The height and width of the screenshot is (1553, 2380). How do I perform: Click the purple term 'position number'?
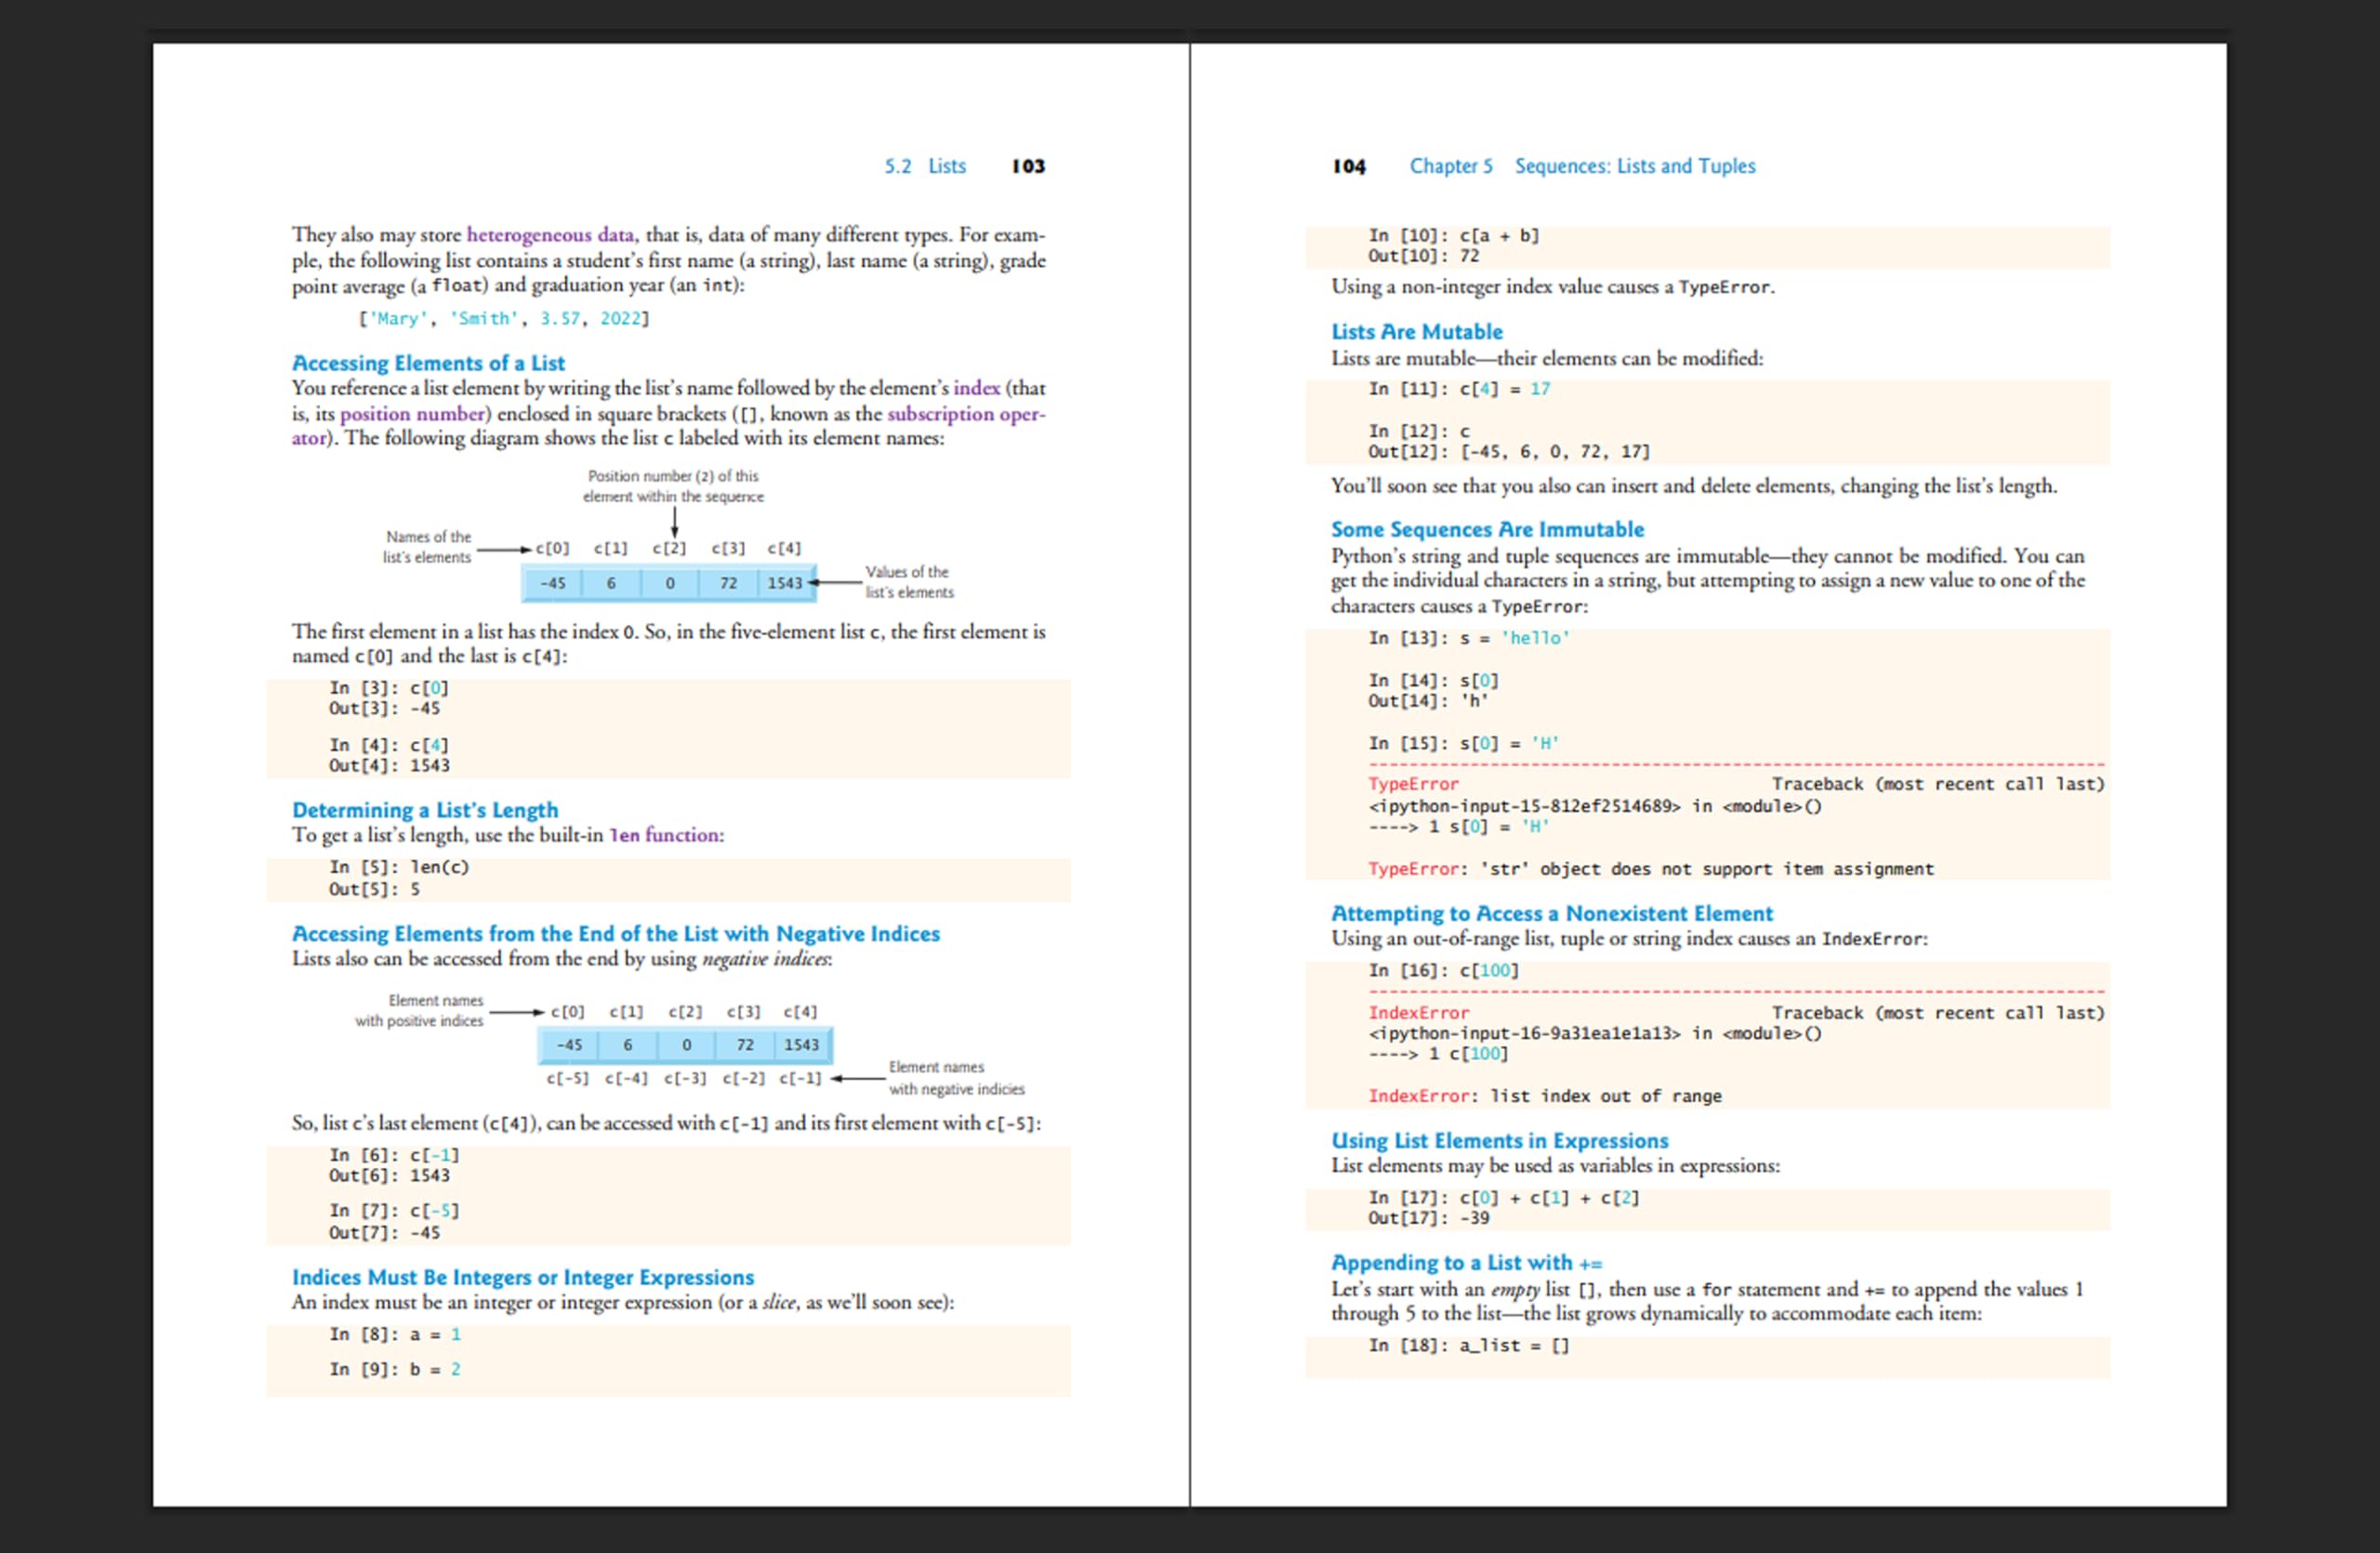(413, 413)
